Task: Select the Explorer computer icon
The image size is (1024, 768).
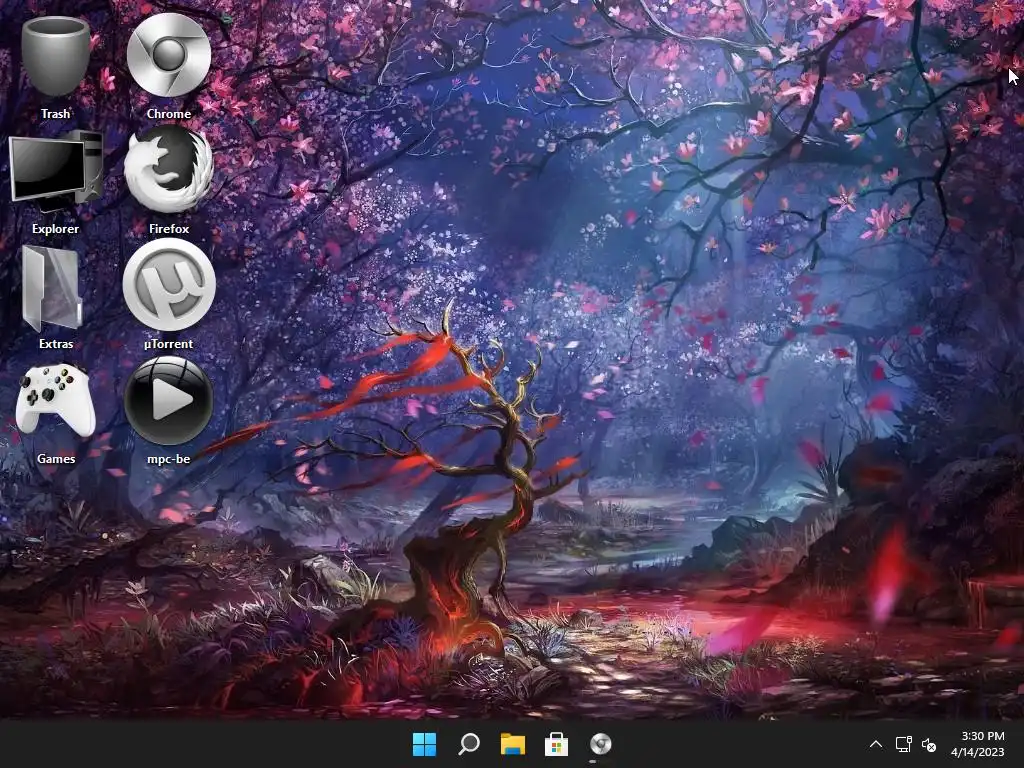Action: tap(56, 172)
